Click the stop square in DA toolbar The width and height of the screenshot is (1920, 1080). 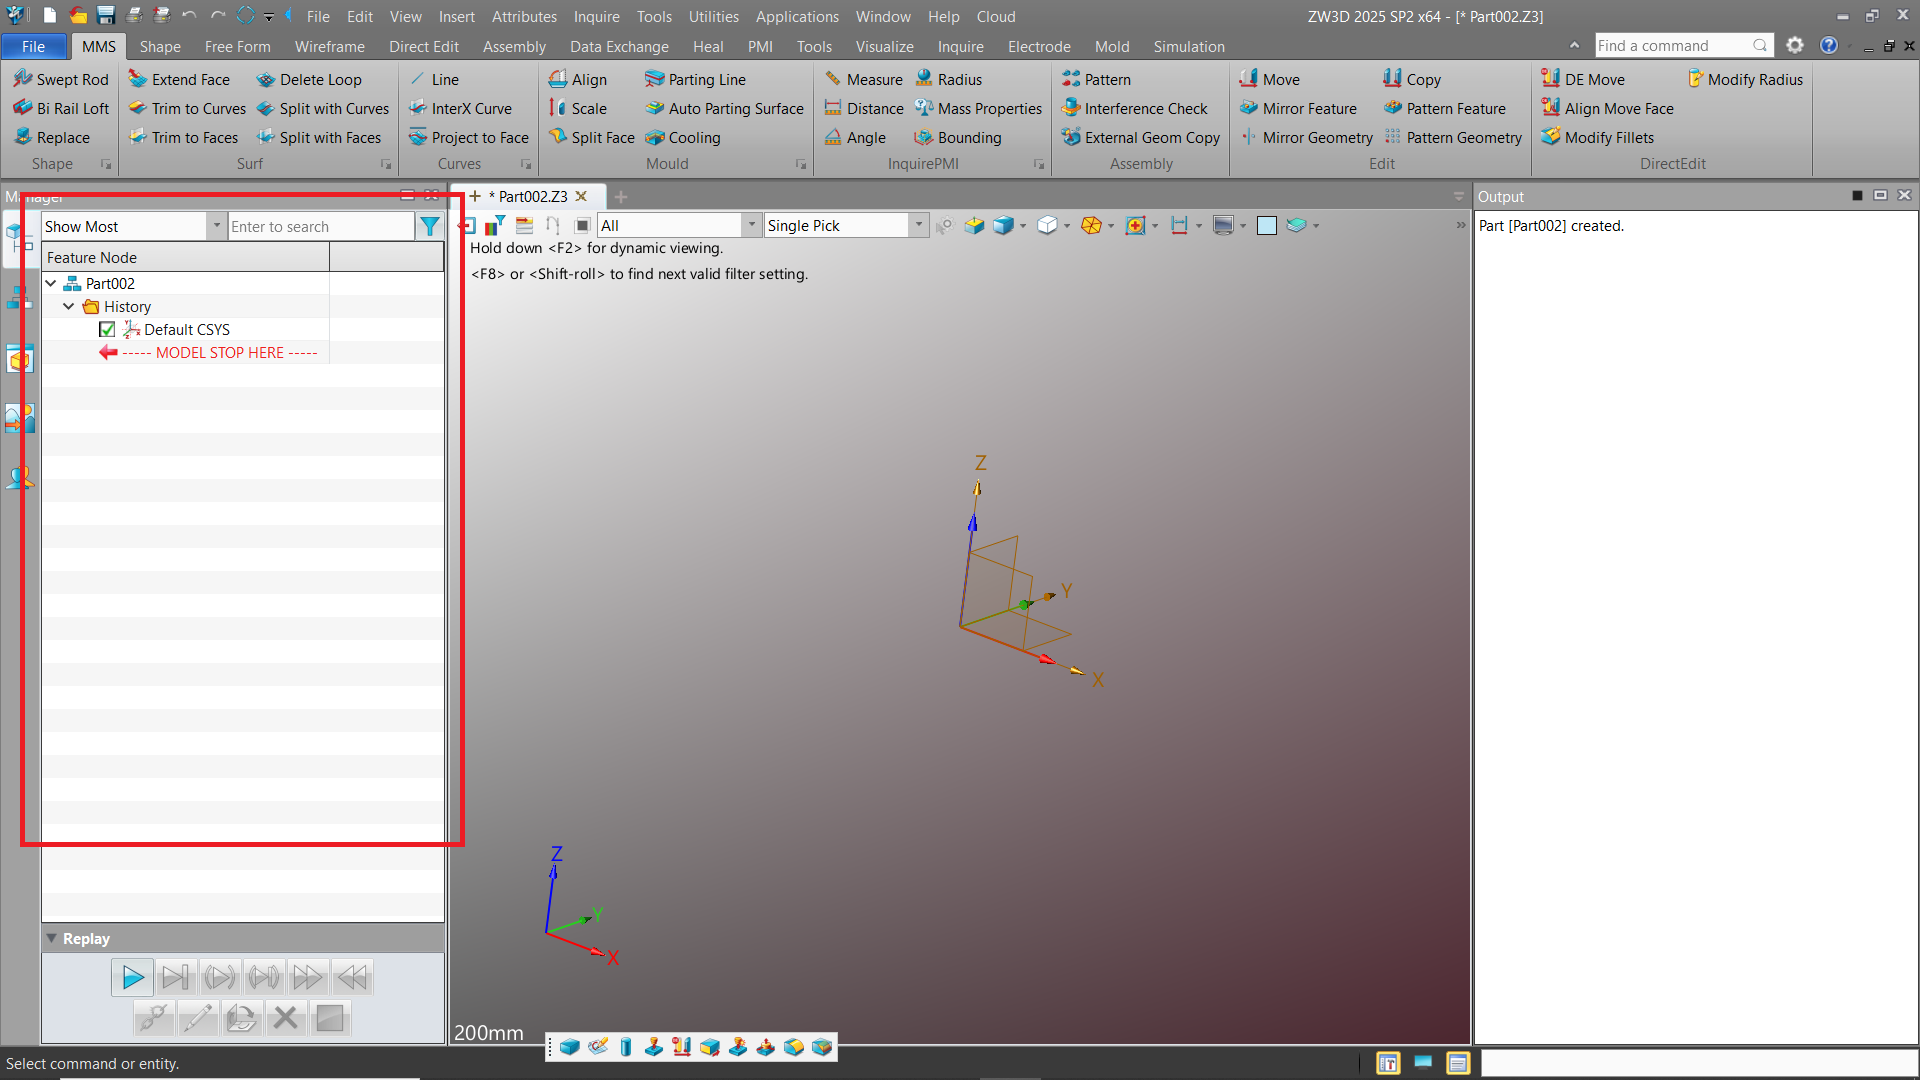(582, 226)
